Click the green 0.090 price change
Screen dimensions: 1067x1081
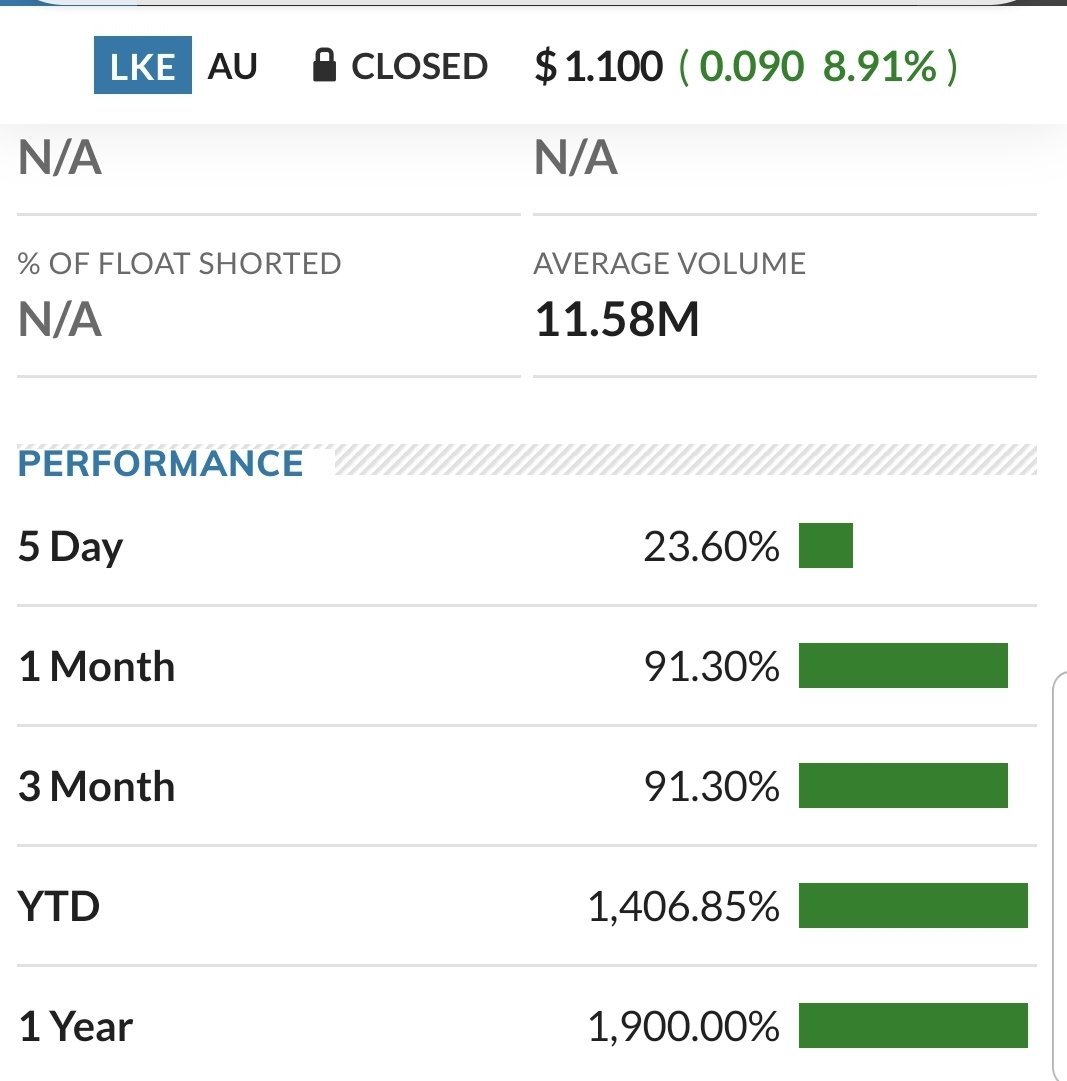(751, 67)
